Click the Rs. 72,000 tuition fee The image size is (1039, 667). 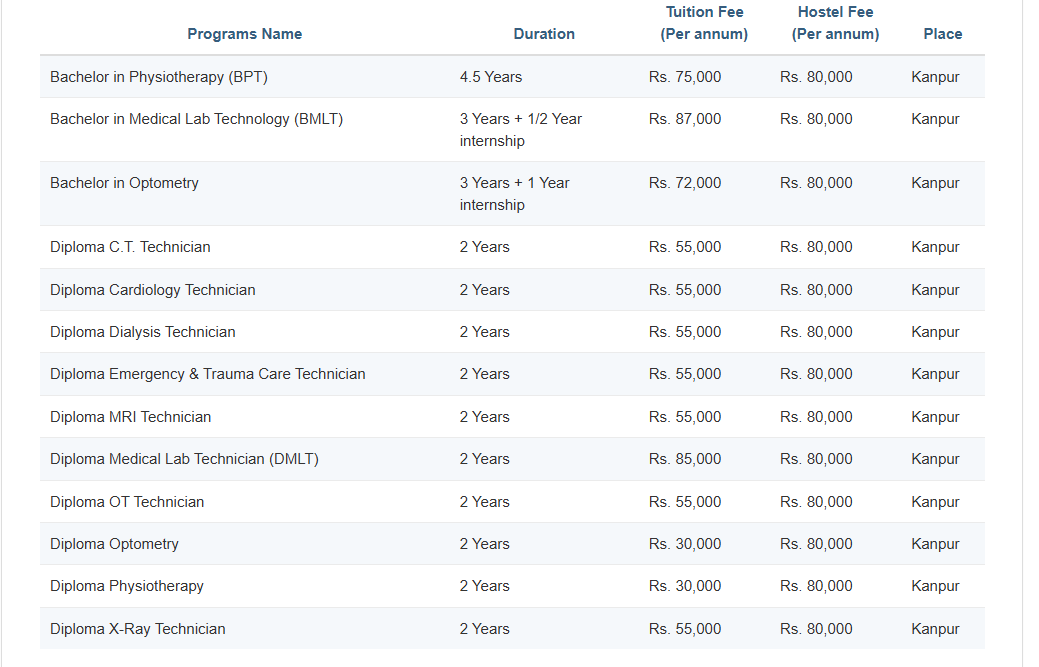coord(685,183)
